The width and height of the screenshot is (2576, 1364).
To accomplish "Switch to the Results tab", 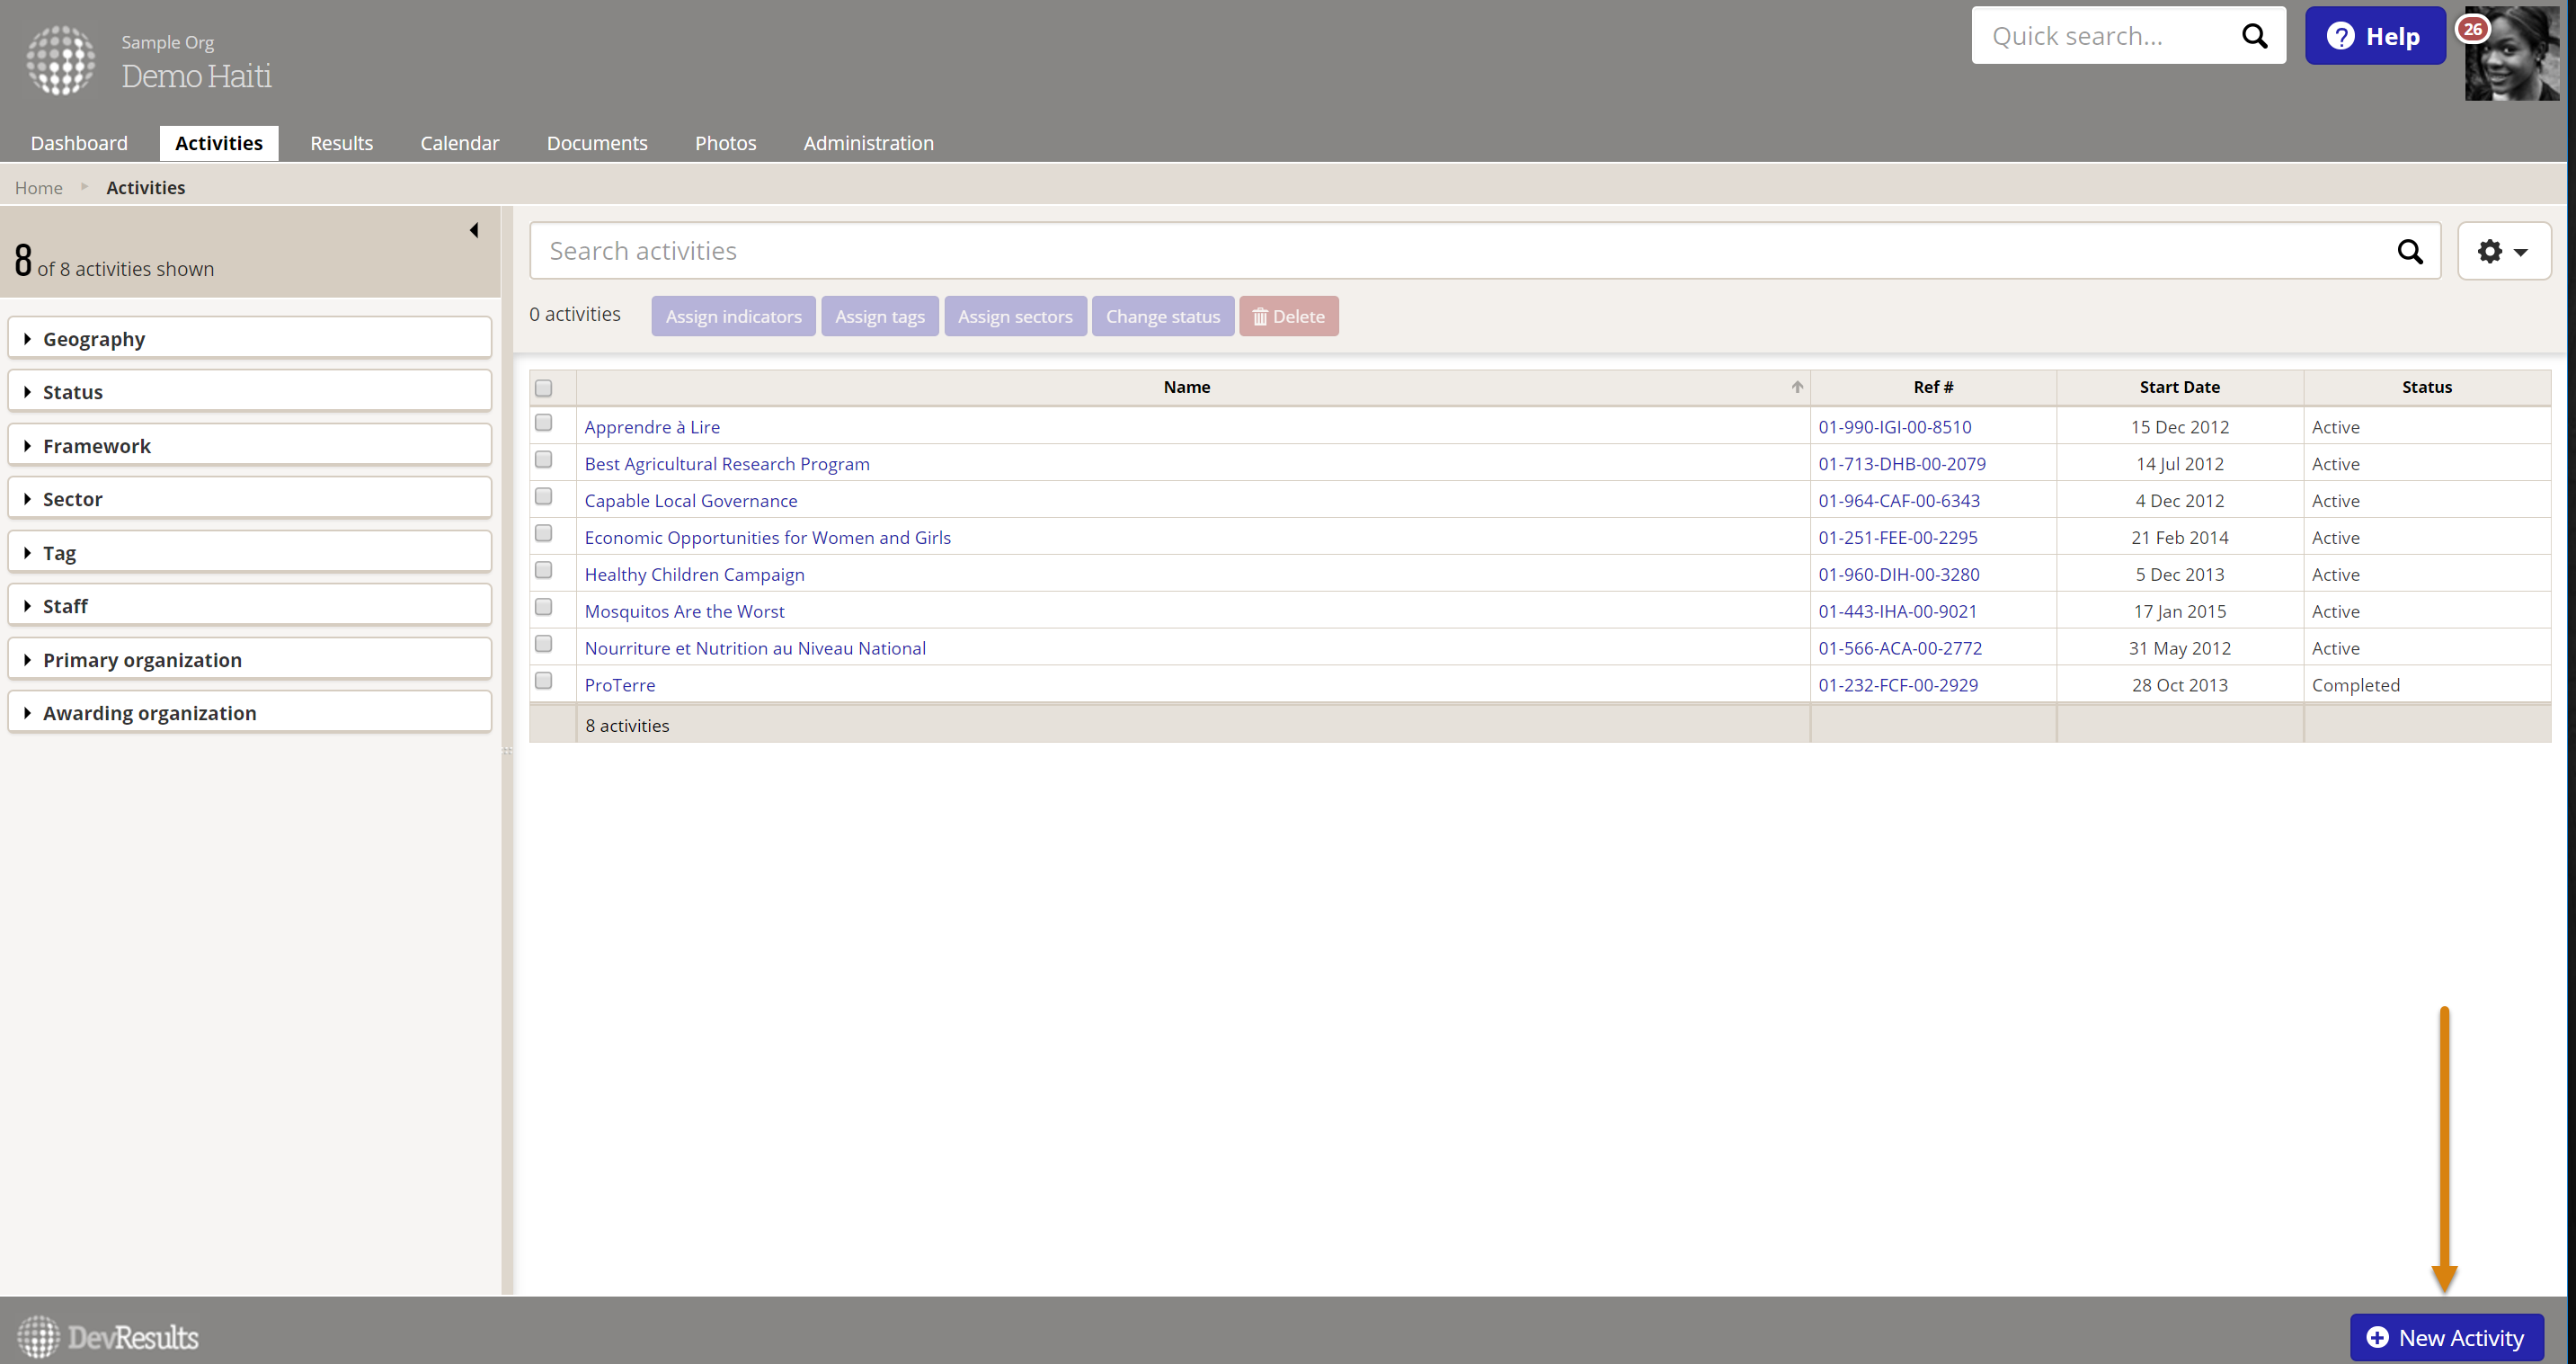I will (341, 143).
